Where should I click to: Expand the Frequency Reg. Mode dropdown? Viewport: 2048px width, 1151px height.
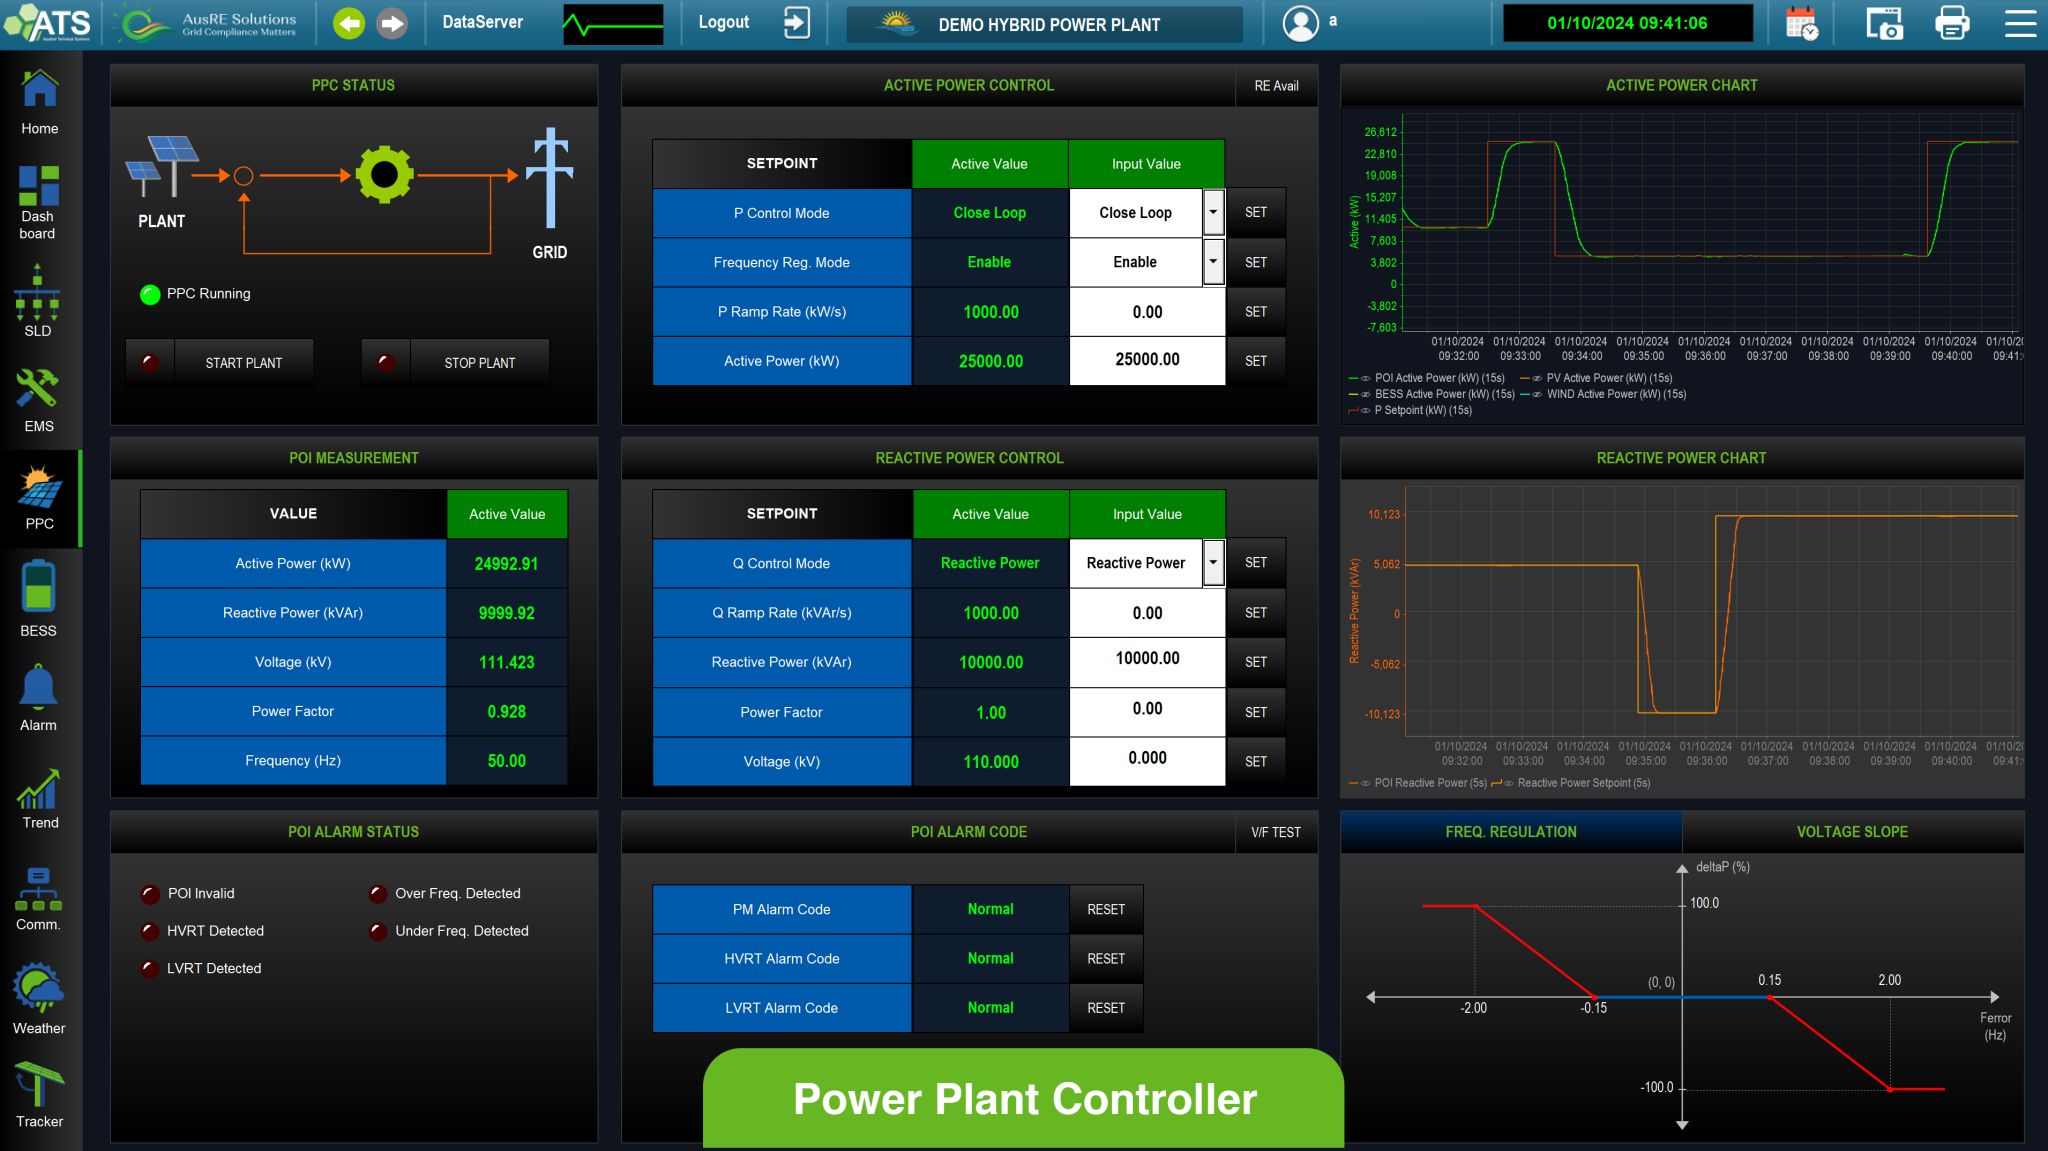pyautogui.click(x=1213, y=262)
